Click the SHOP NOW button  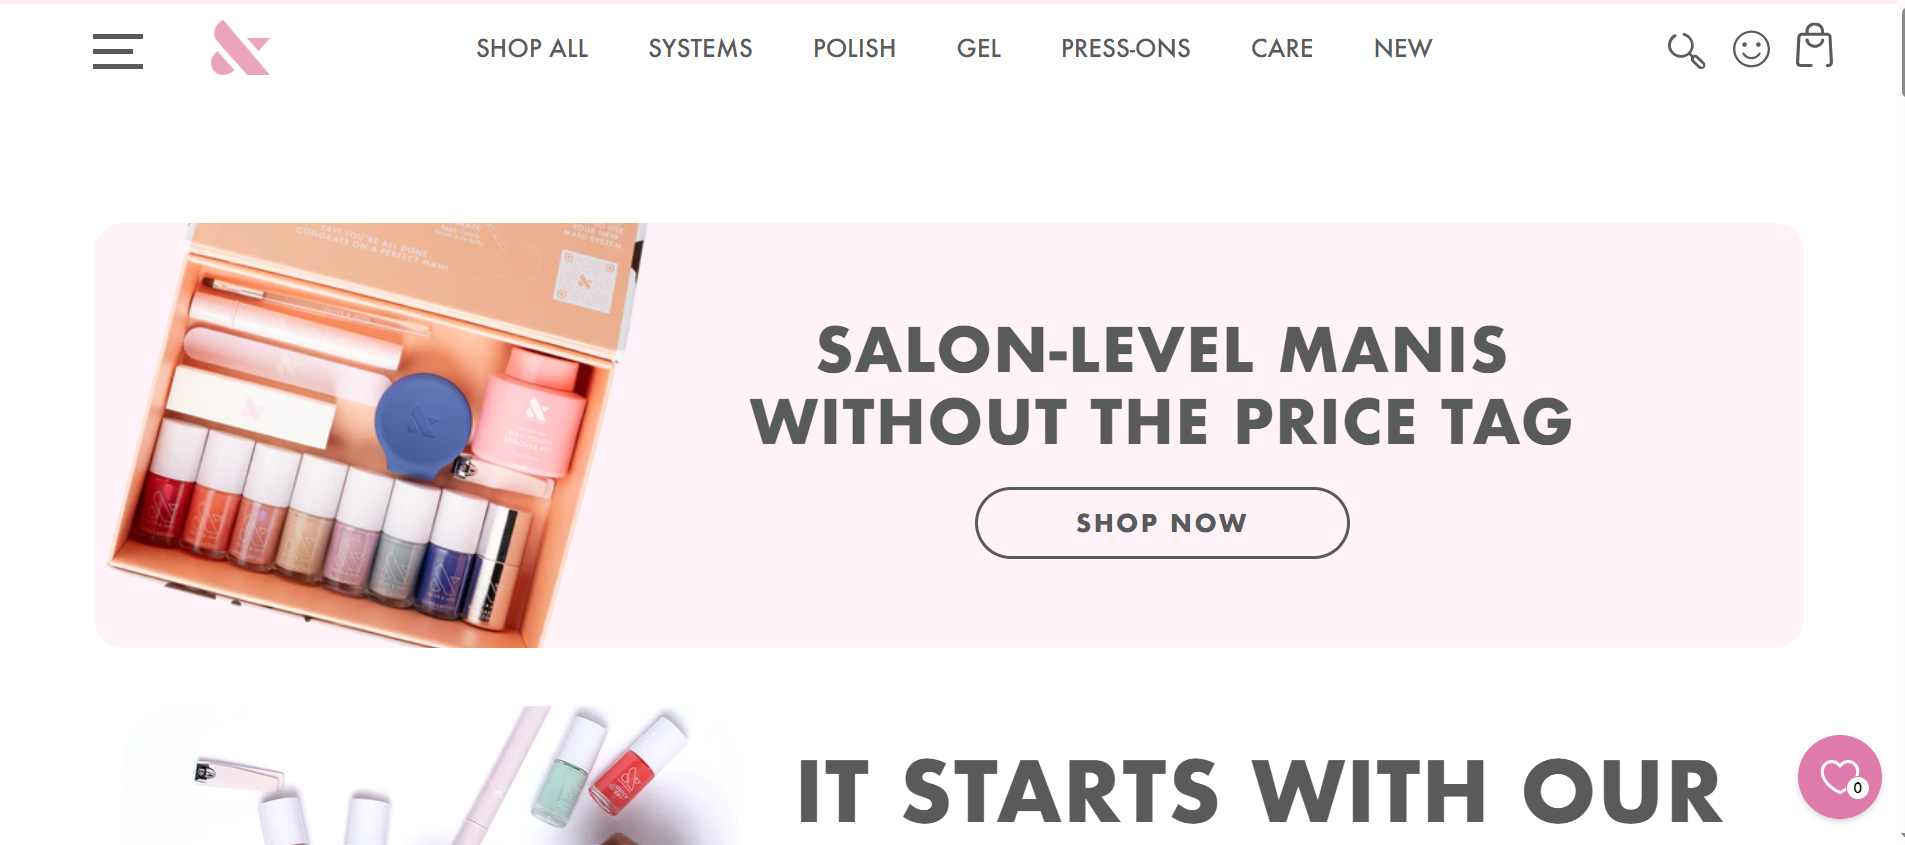point(1162,523)
